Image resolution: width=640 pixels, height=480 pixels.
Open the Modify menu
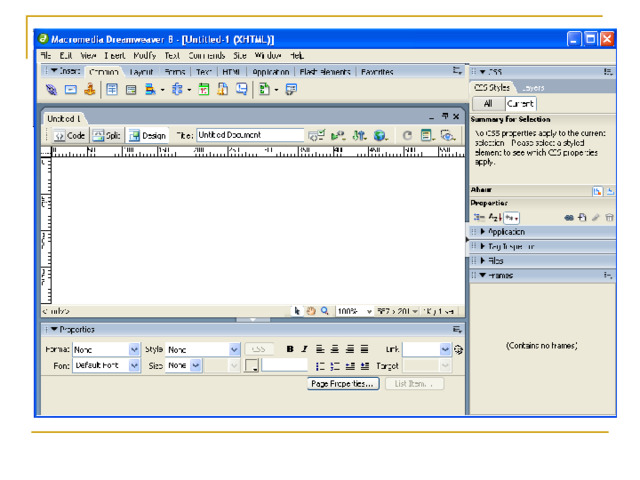[145, 56]
